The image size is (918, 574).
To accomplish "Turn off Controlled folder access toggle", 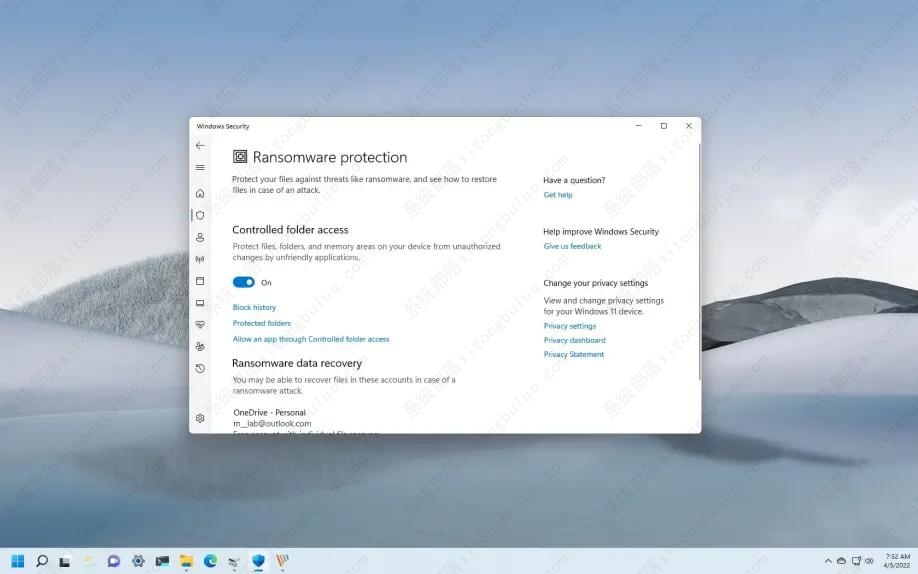I will (243, 283).
